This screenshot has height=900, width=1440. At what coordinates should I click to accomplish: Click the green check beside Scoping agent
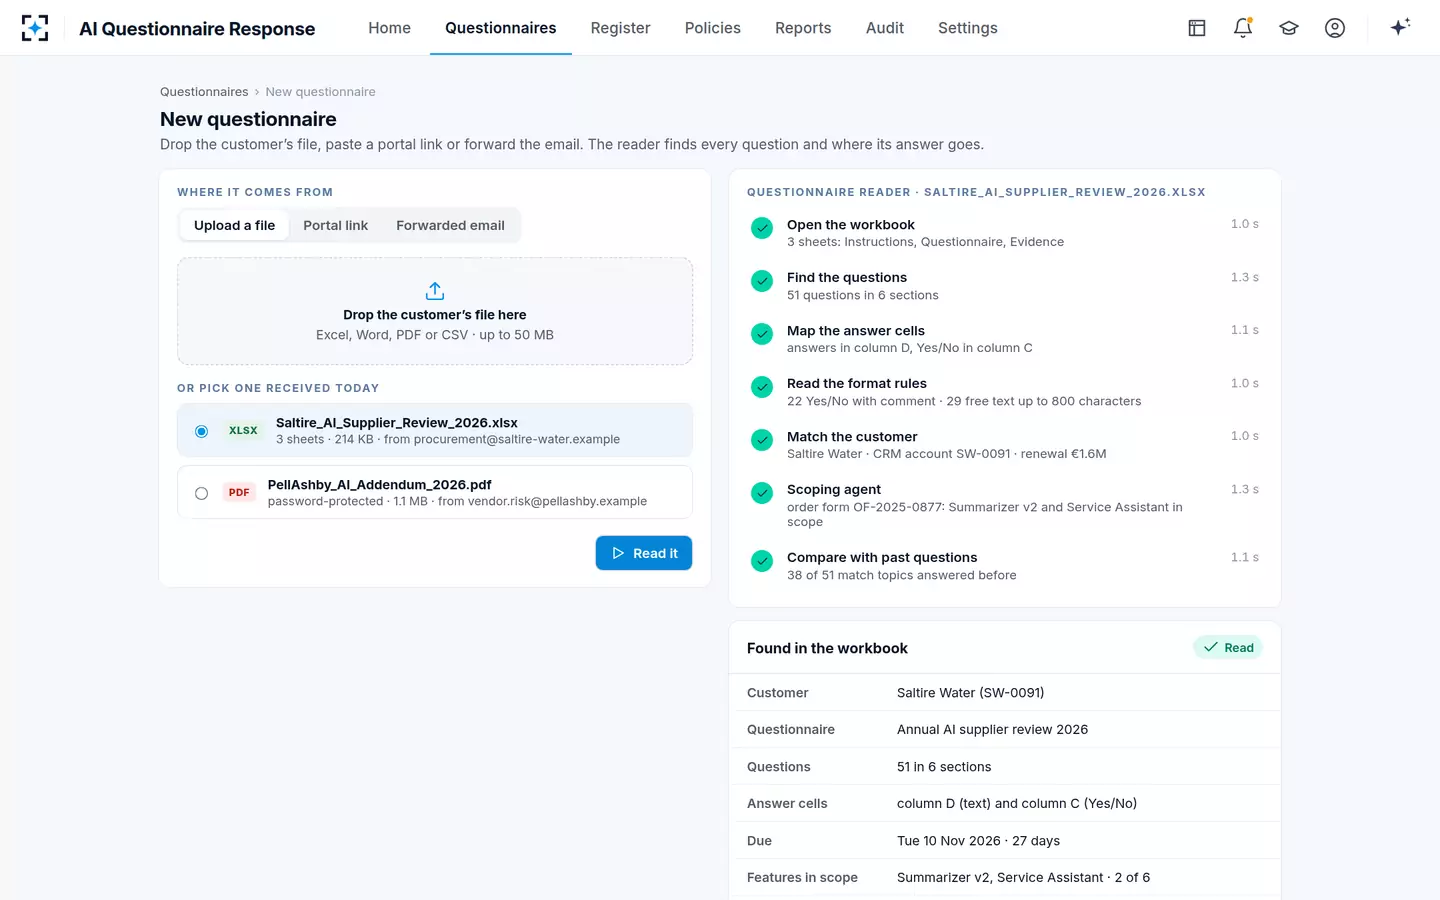[x=762, y=493]
